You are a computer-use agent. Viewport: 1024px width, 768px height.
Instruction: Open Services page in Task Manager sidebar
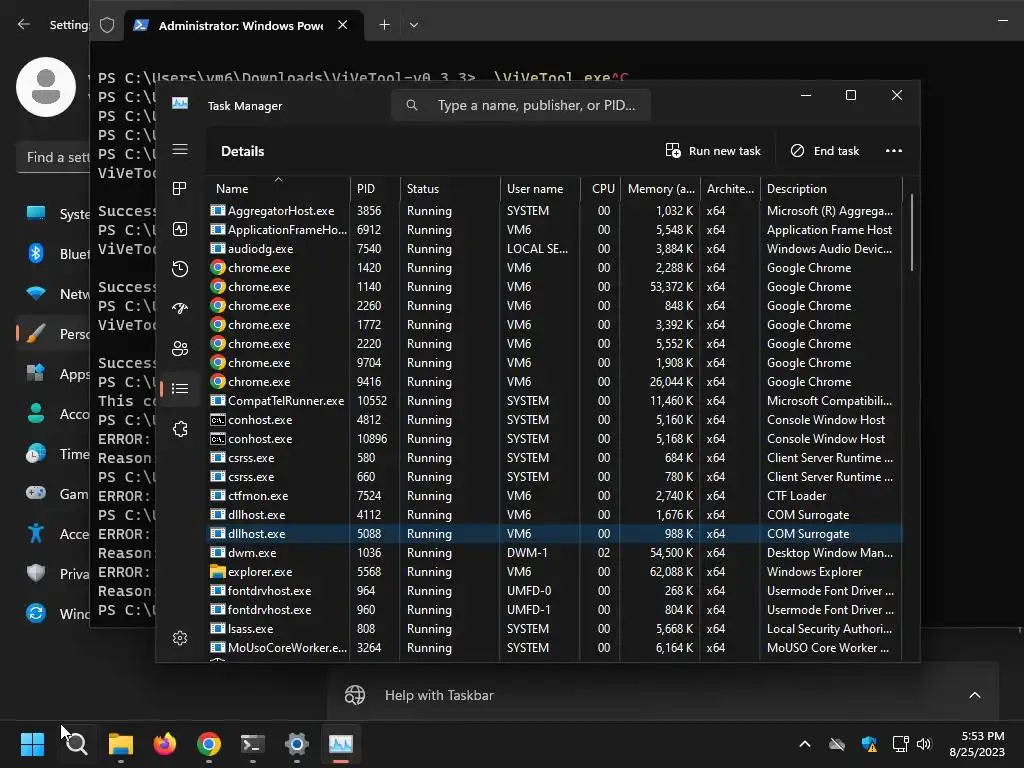coord(180,429)
